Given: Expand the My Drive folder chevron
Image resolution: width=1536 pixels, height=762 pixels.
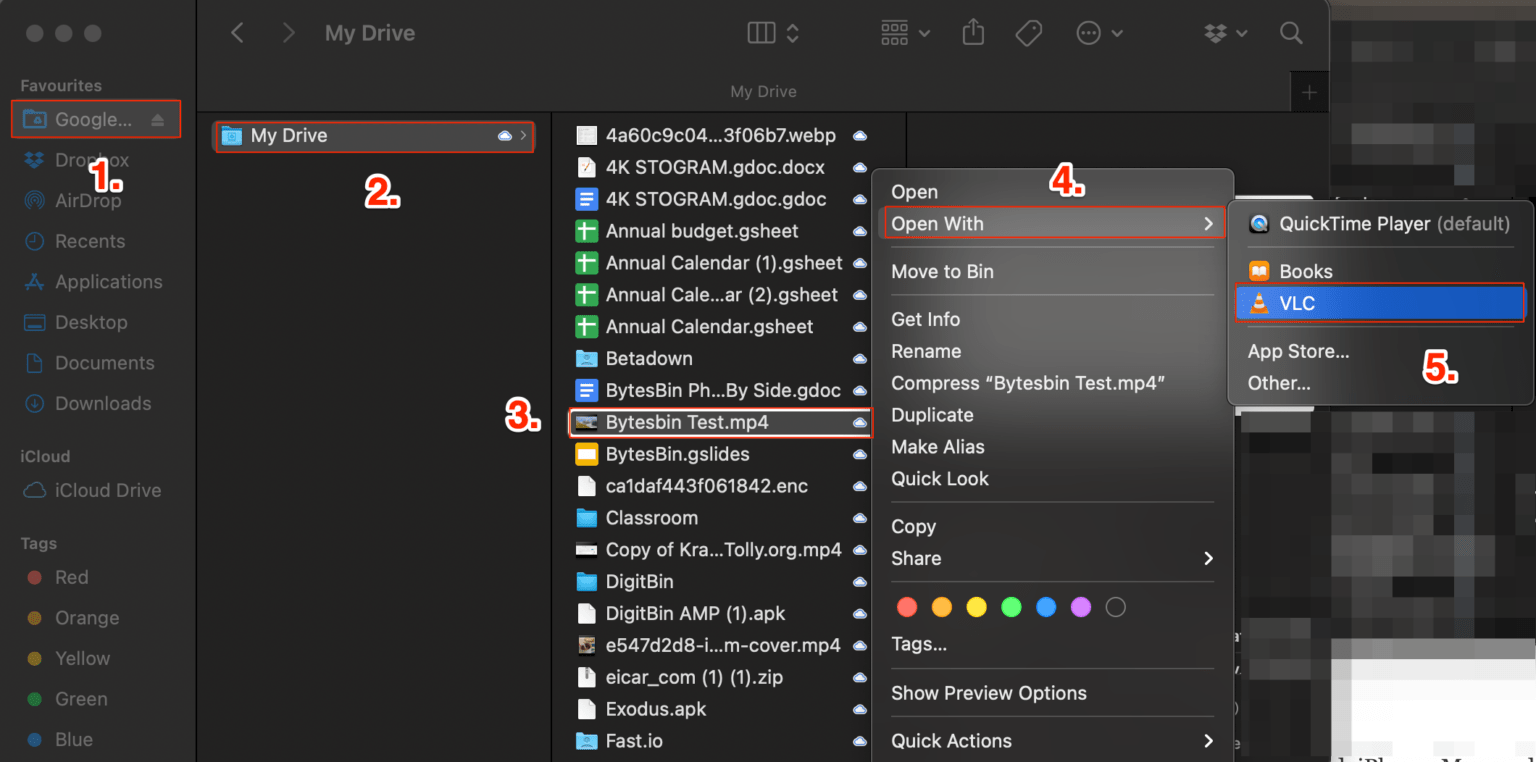Looking at the screenshot, I should (522, 136).
